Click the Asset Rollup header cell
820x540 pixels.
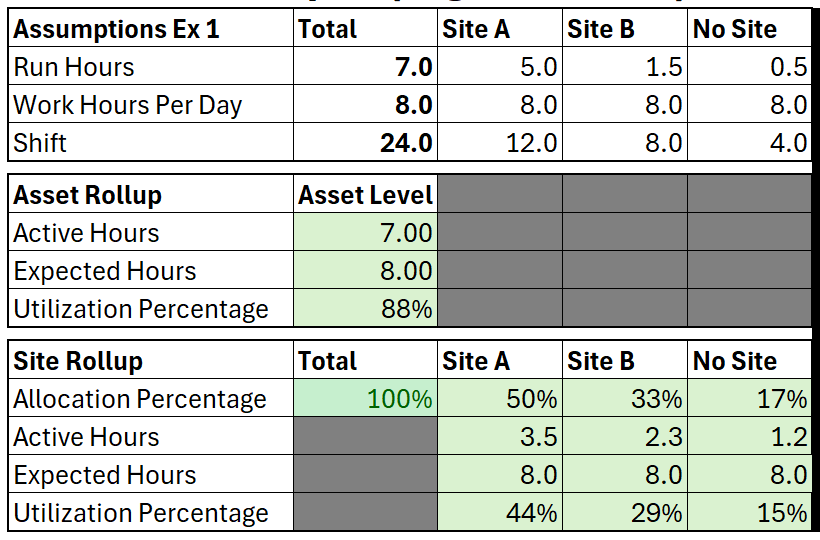click(x=151, y=194)
